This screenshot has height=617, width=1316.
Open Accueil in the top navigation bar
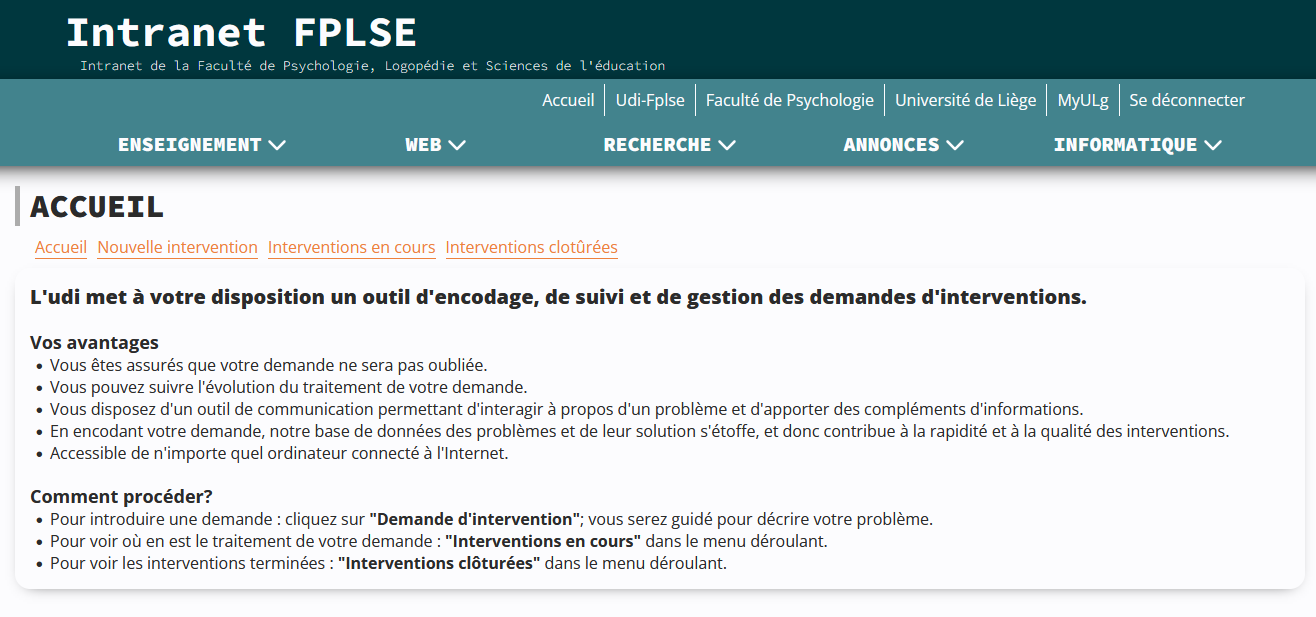coord(568,100)
